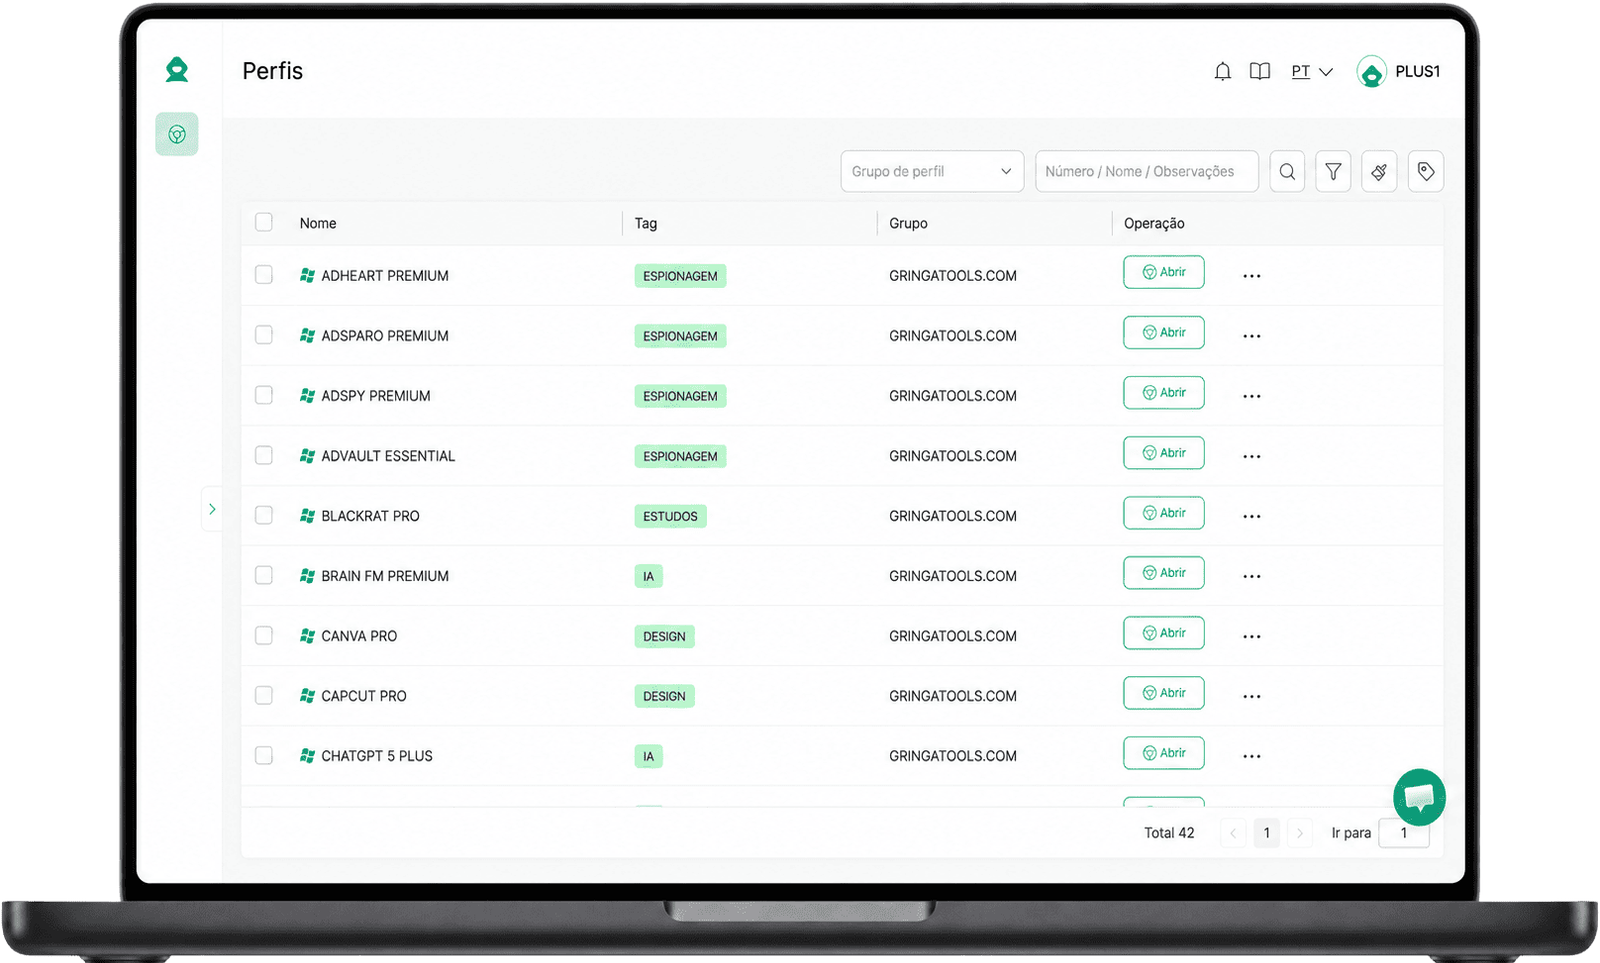
Task: Click the platform icon beside ADHEART PREMIUM
Action: [x=308, y=275]
